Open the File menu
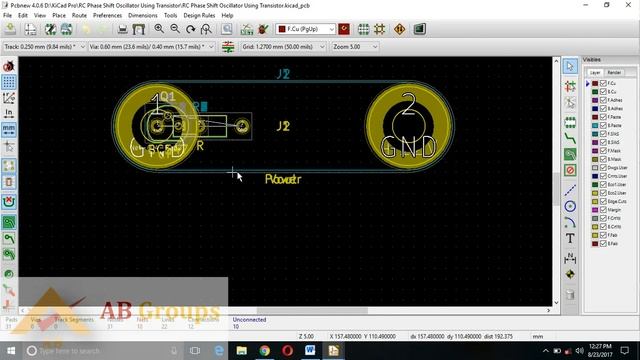Screen dimensions: 640x360 coord(7,16)
